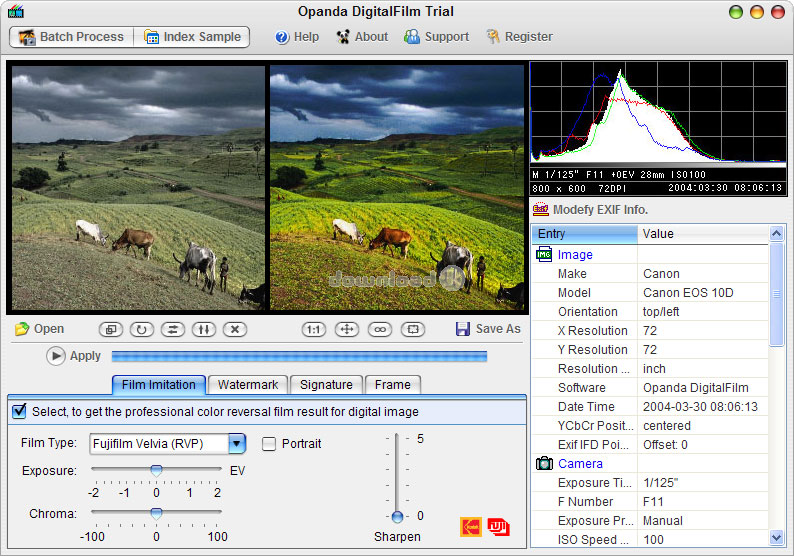Screen dimensions: 794x556
Task: Select the Orientation entry row
Action: 650,312
